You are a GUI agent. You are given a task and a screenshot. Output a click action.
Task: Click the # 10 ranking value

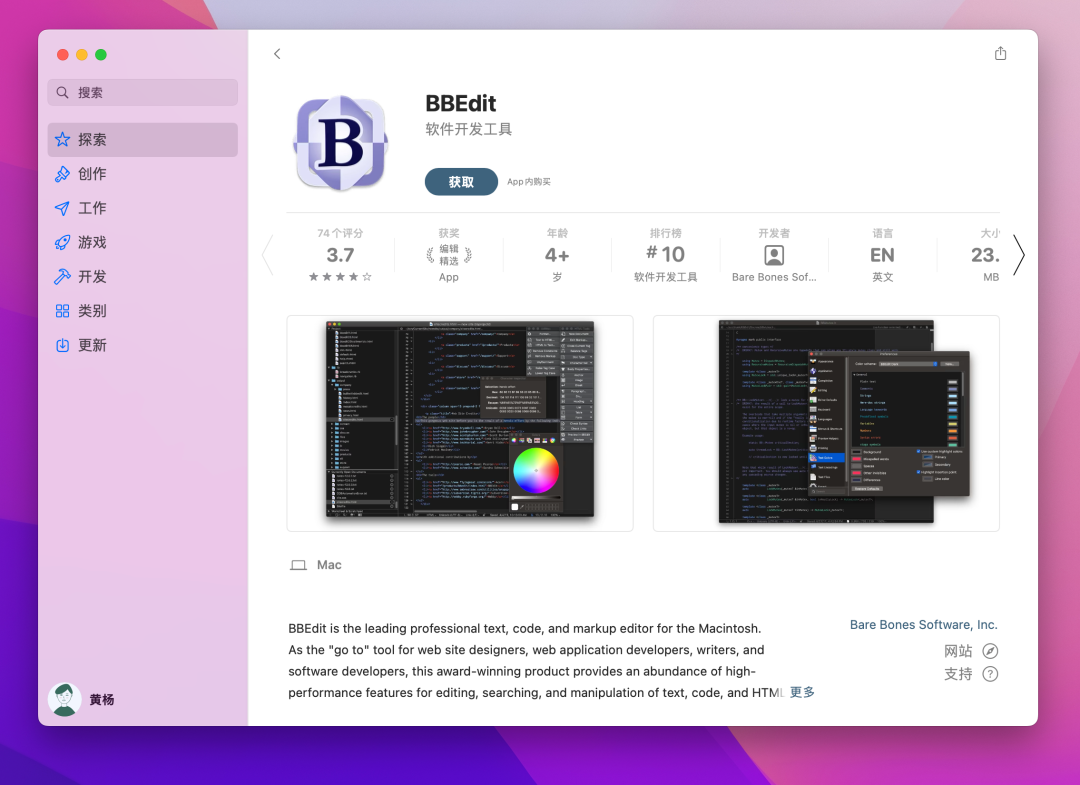[x=665, y=254]
